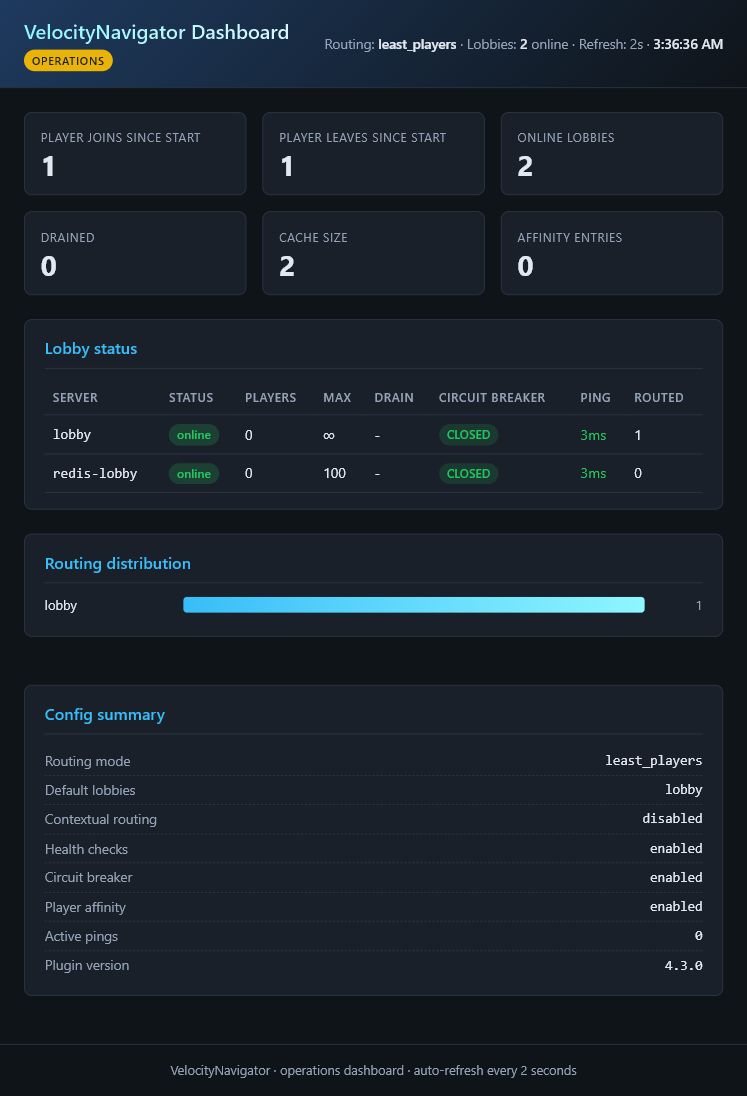The image size is (747, 1096).
Task: Click the Drained stat card
Action: tap(135, 253)
